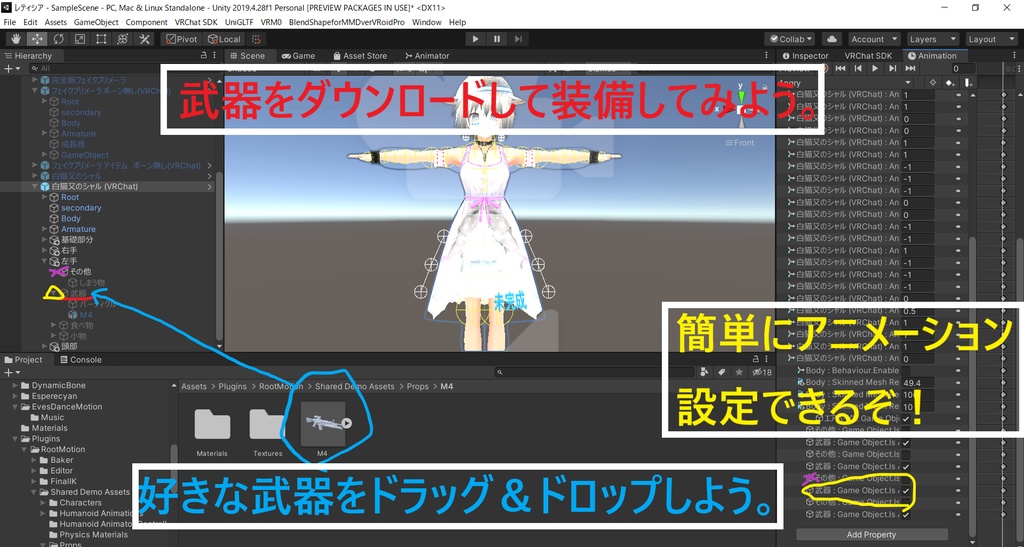This screenshot has width=1024, height=547.
Task: Go to next keyframe in Animation
Action: (893, 68)
